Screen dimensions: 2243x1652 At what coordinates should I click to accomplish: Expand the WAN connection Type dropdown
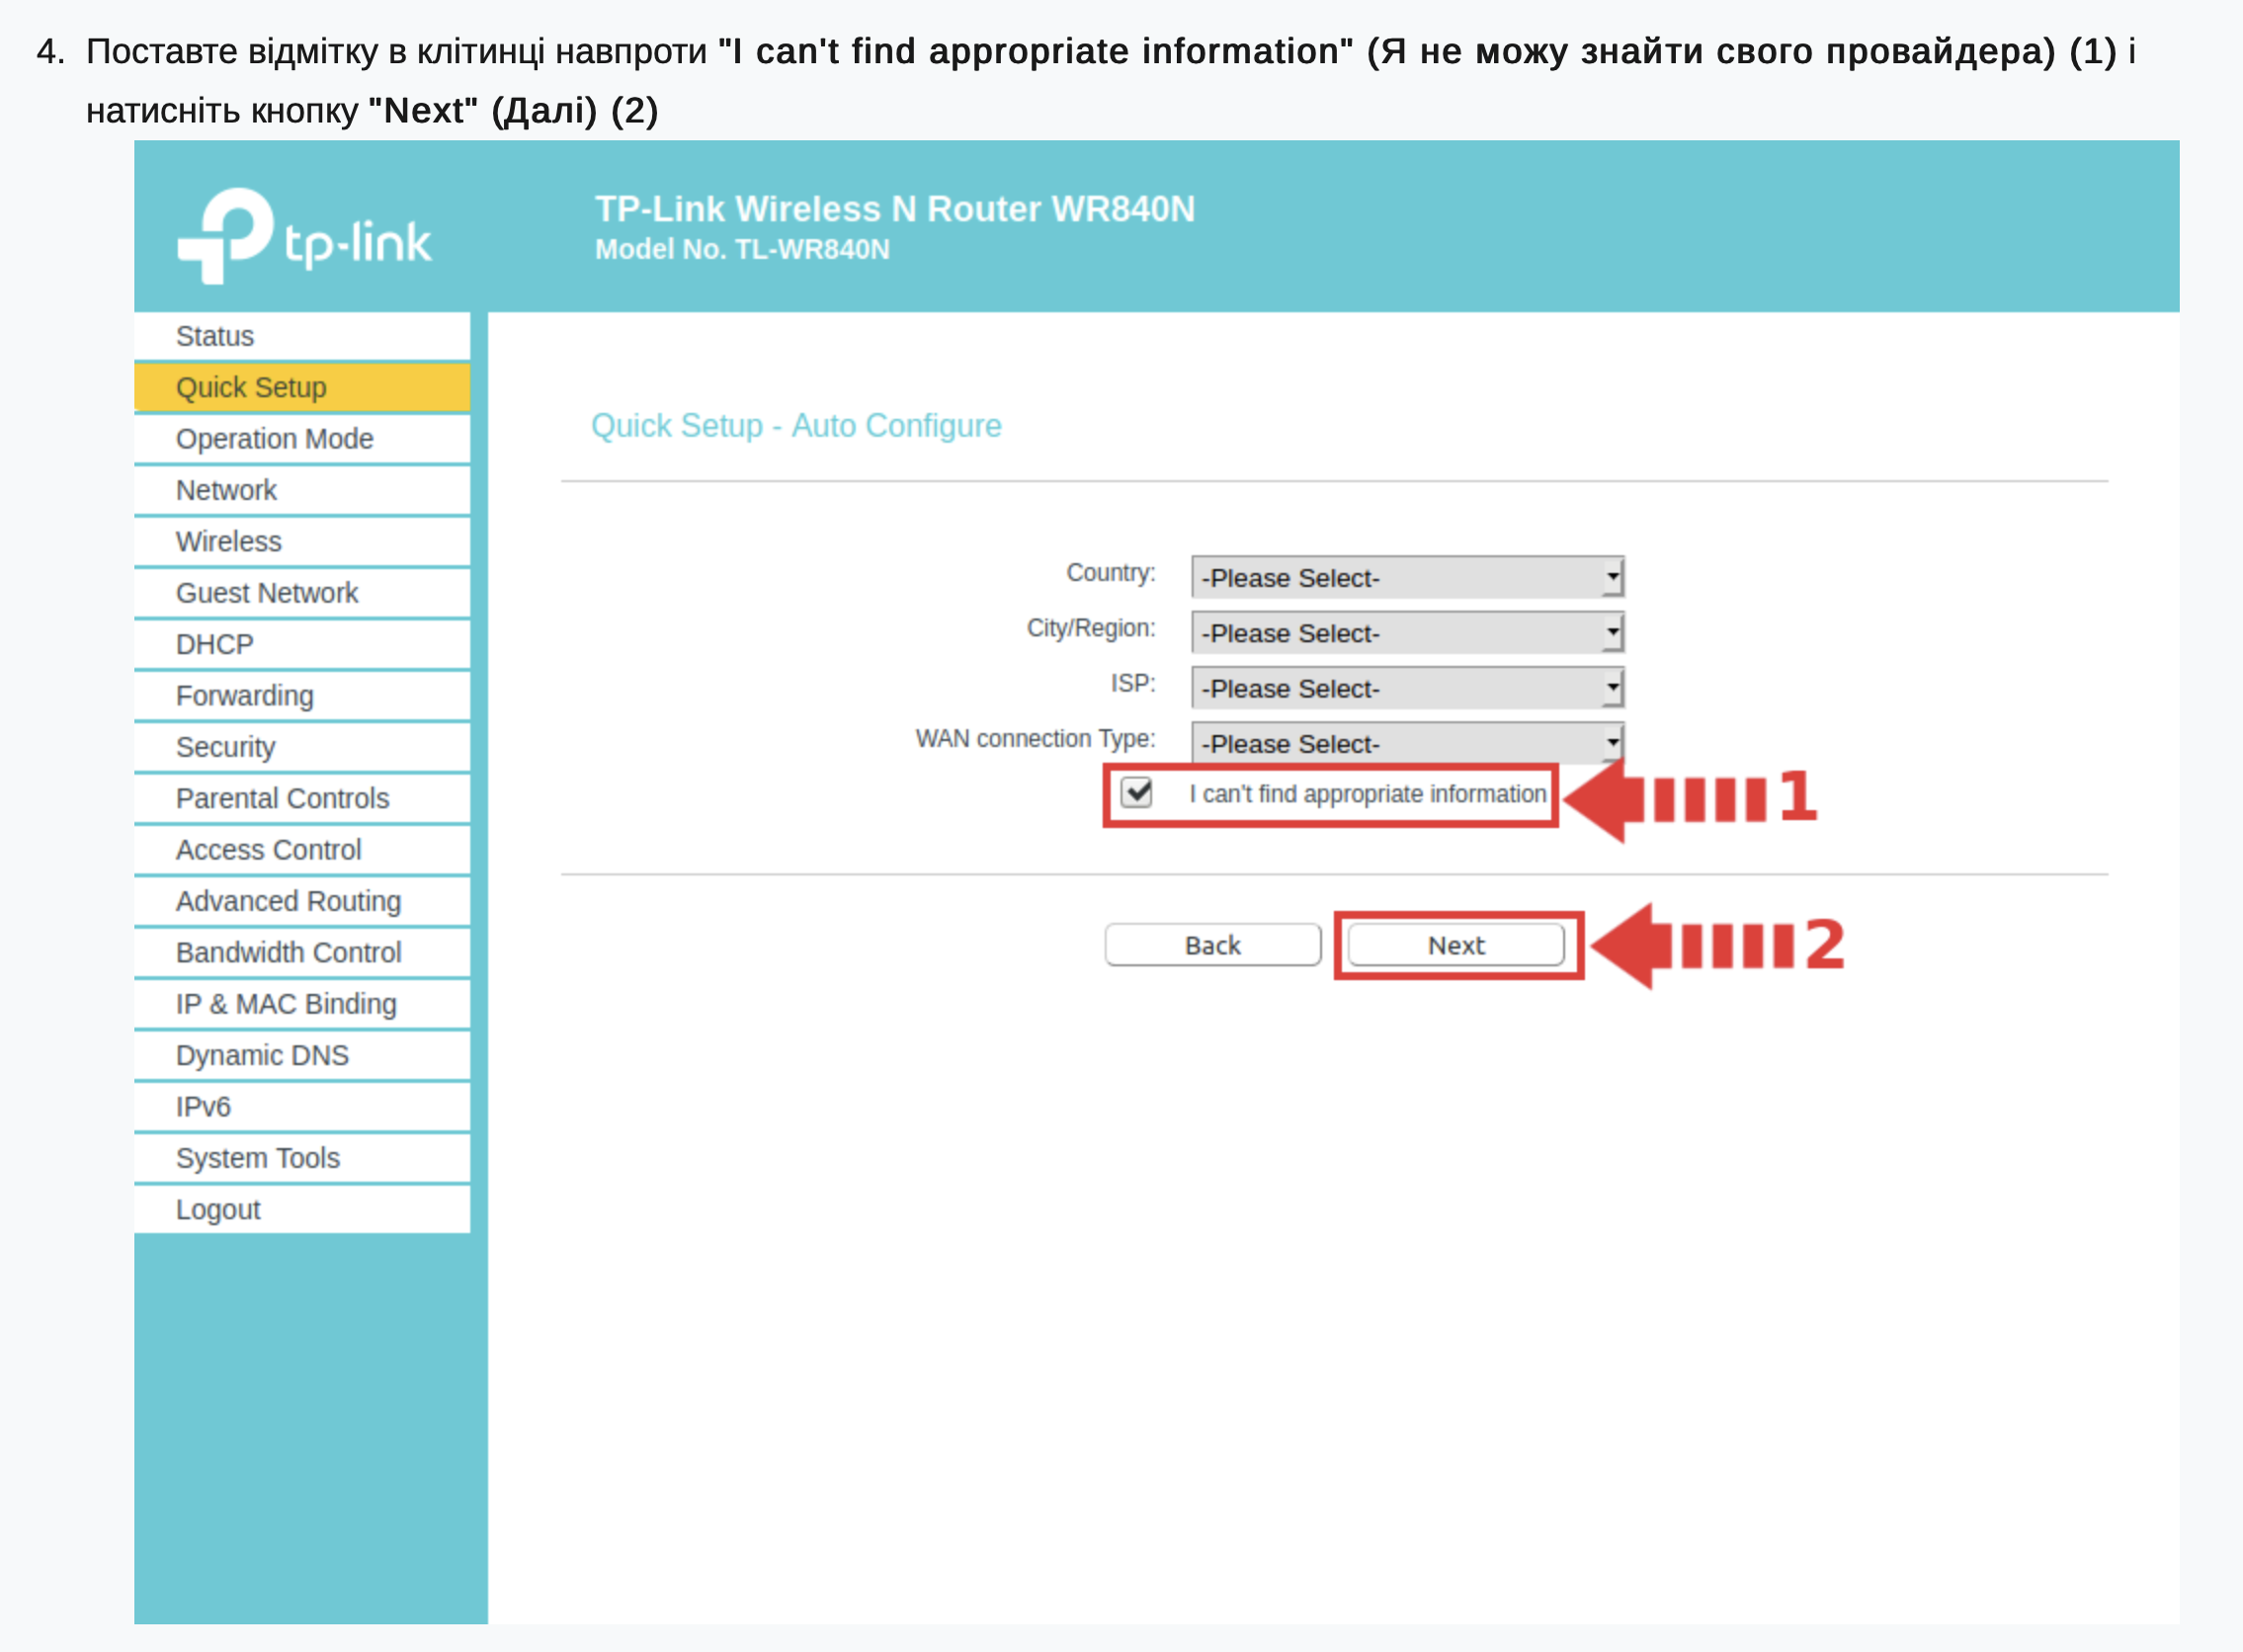click(x=1406, y=743)
